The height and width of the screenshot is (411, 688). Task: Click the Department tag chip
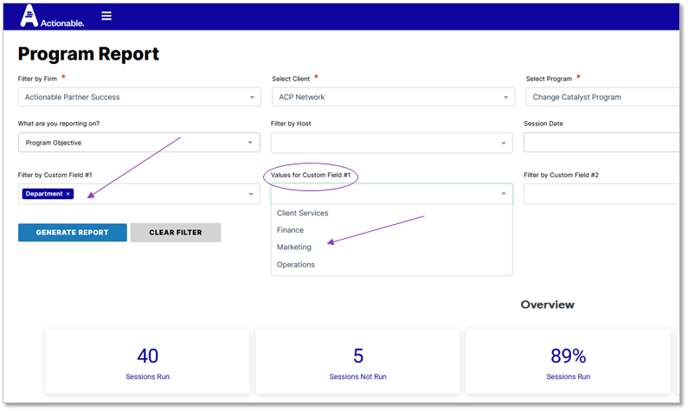48,194
